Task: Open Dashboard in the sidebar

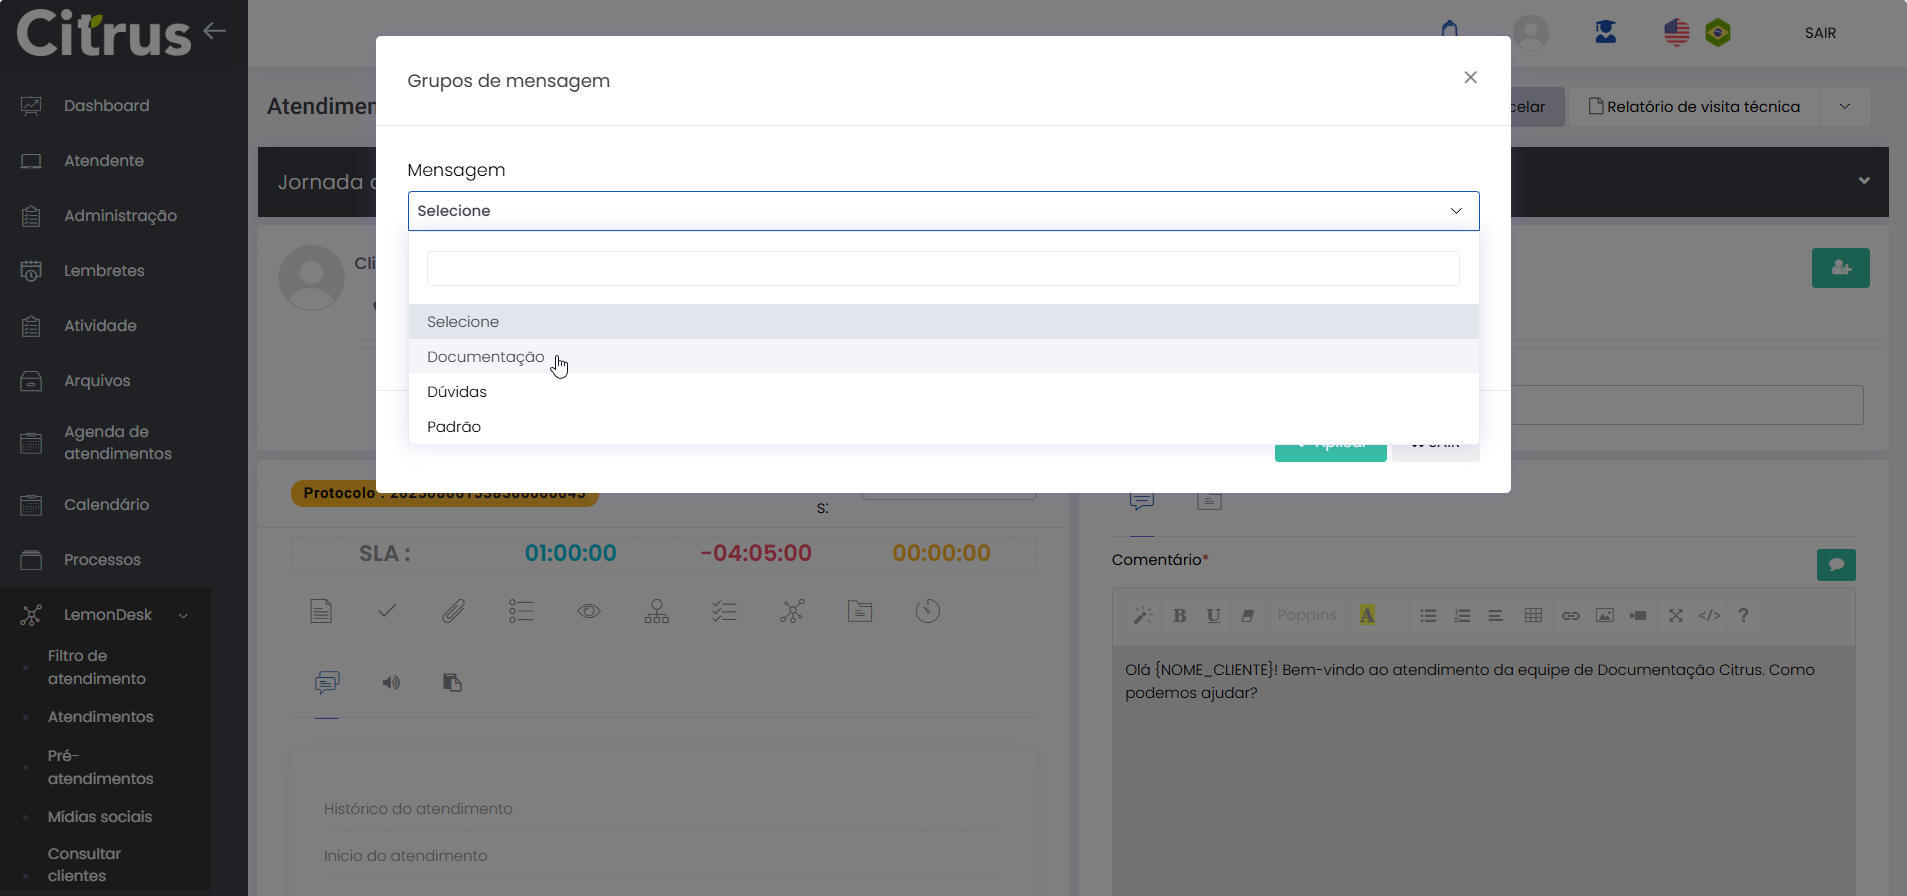Action: pos(106,106)
